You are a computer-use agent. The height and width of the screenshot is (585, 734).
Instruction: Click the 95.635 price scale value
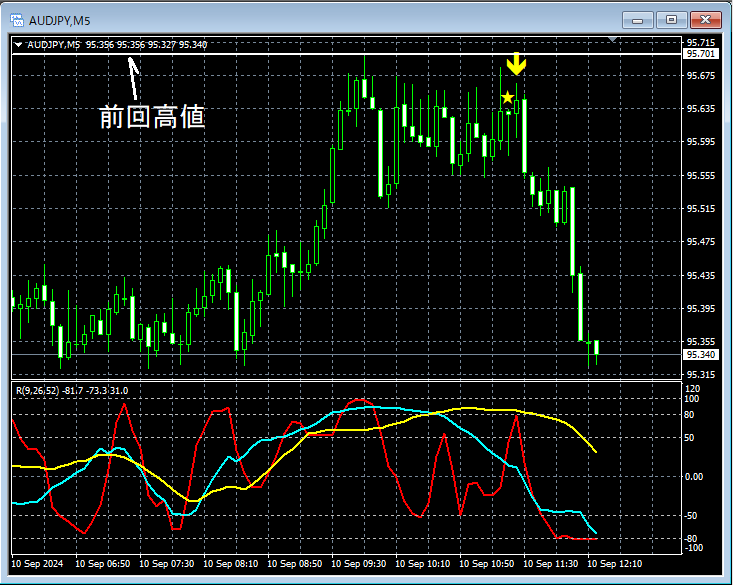point(701,109)
